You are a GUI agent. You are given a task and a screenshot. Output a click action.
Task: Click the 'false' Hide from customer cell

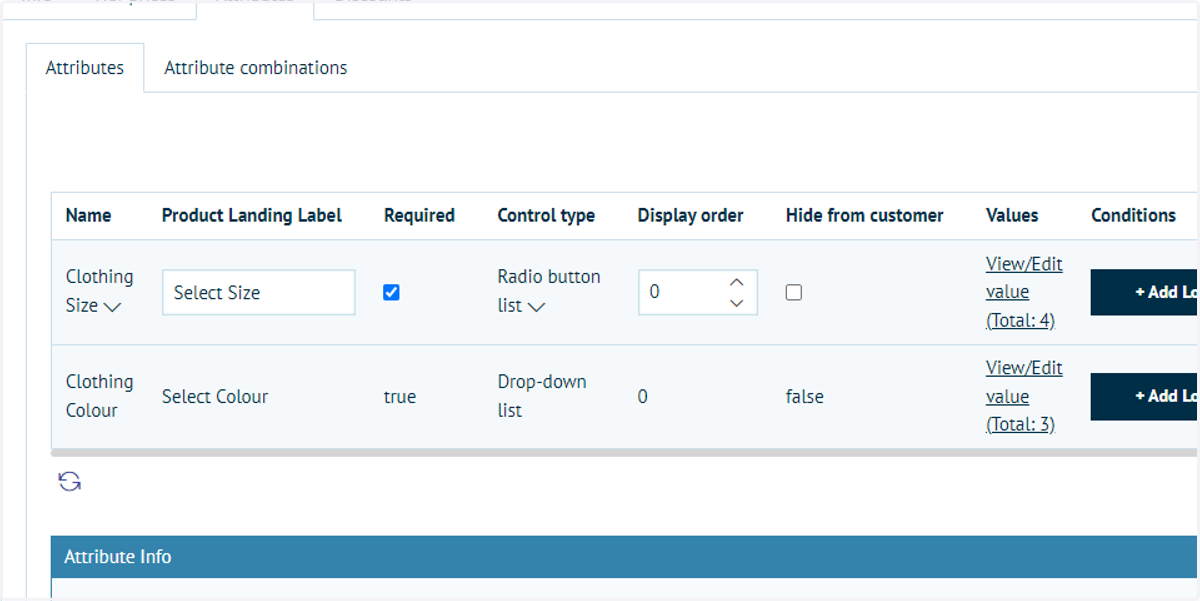tap(805, 396)
